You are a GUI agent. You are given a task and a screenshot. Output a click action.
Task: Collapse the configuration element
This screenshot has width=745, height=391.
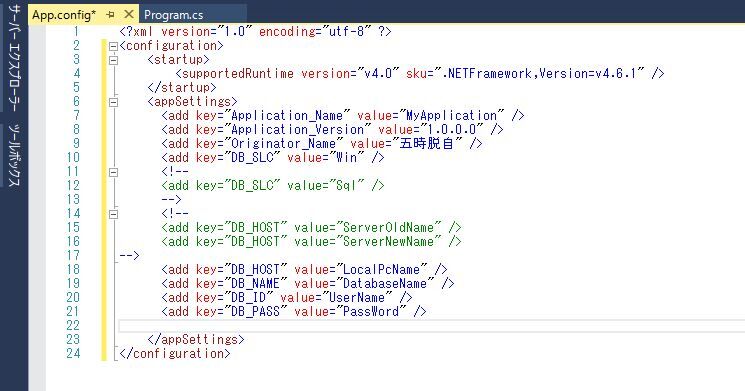(113, 47)
